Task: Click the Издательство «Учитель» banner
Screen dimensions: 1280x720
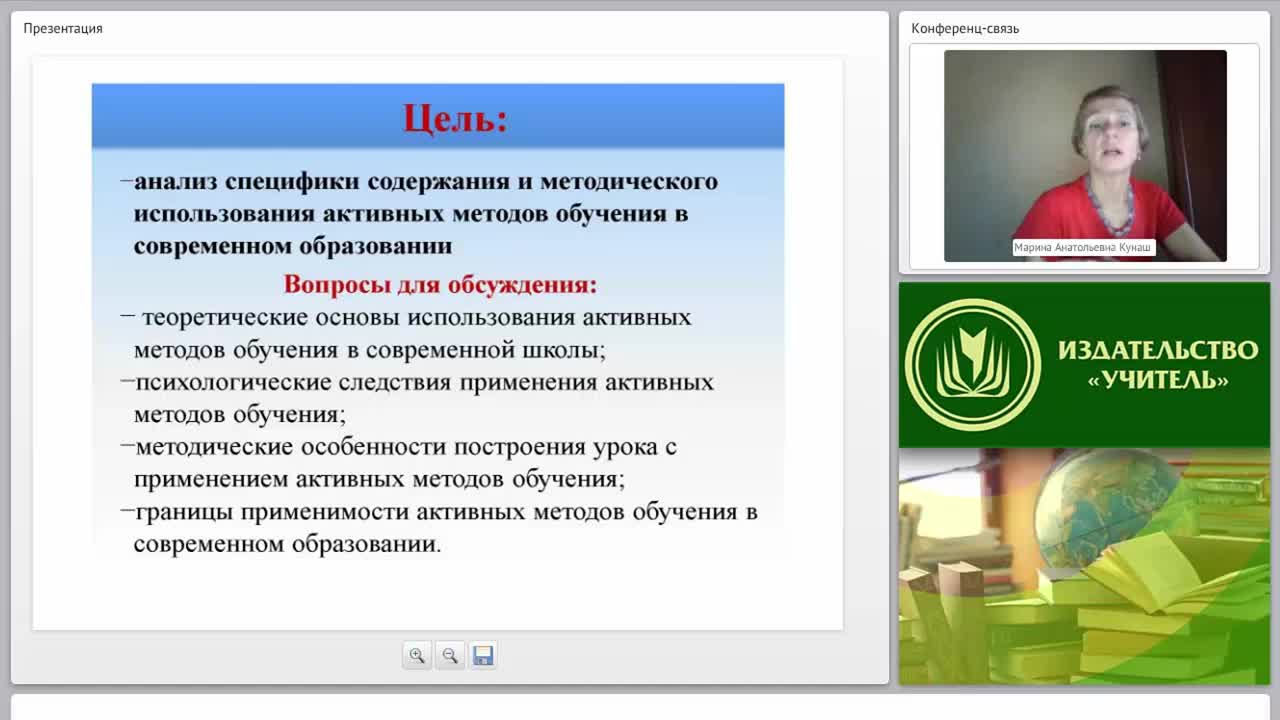Action: click(1084, 365)
